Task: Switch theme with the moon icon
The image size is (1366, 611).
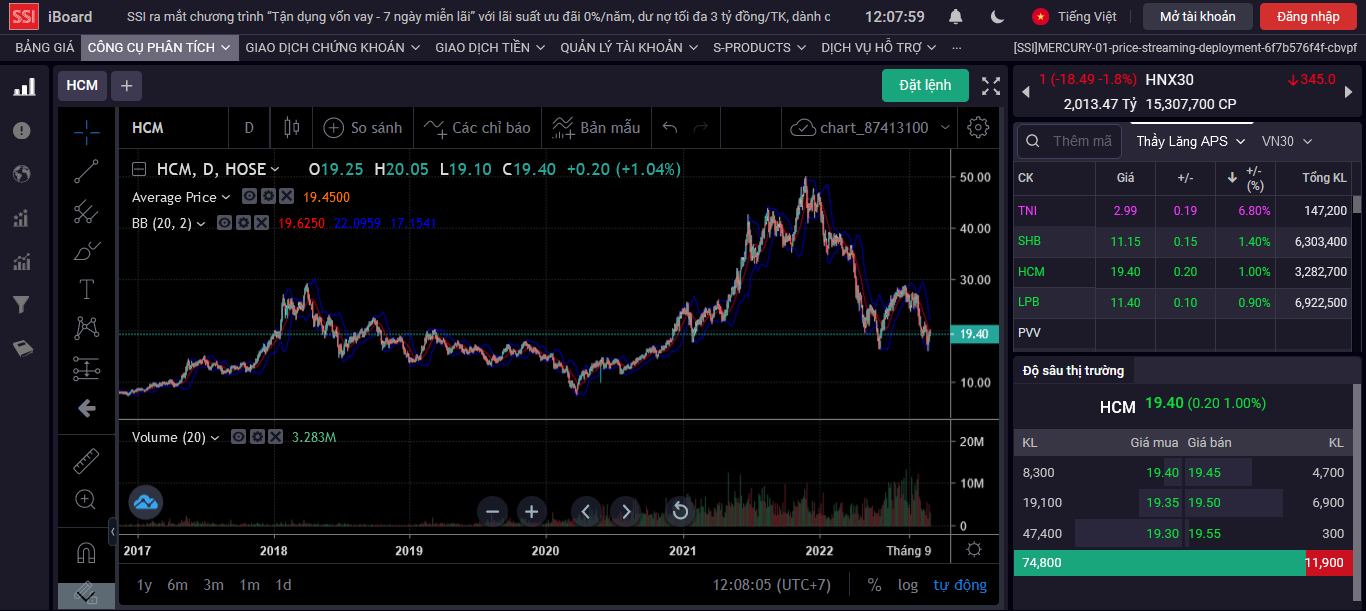Action: 997,16
